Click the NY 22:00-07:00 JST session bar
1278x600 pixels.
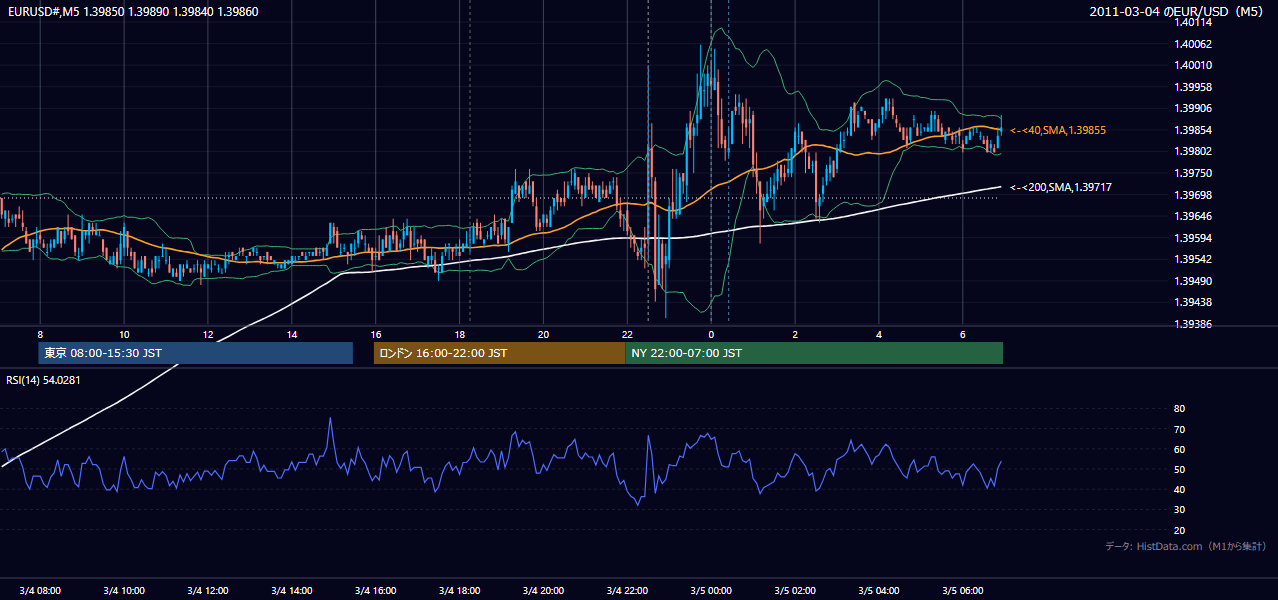coord(814,353)
